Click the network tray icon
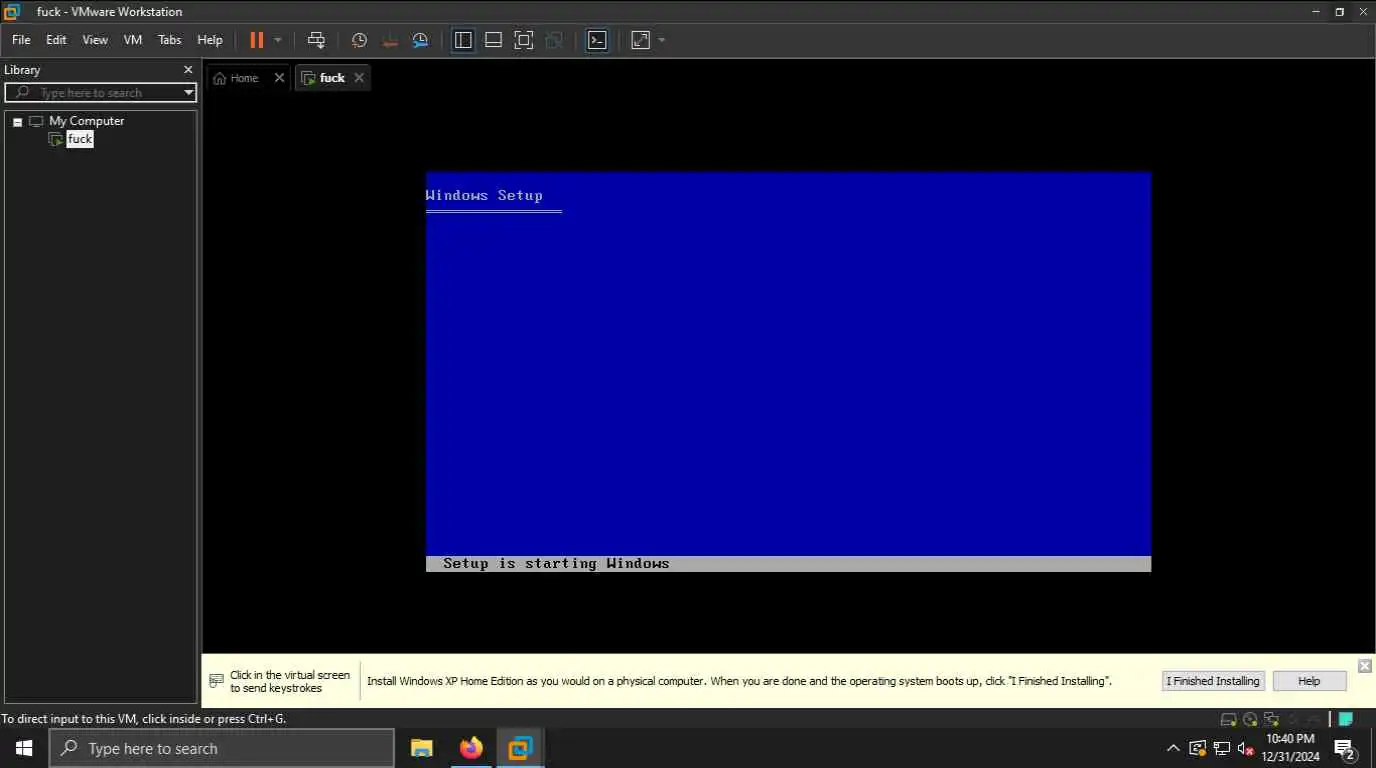 1221,748
